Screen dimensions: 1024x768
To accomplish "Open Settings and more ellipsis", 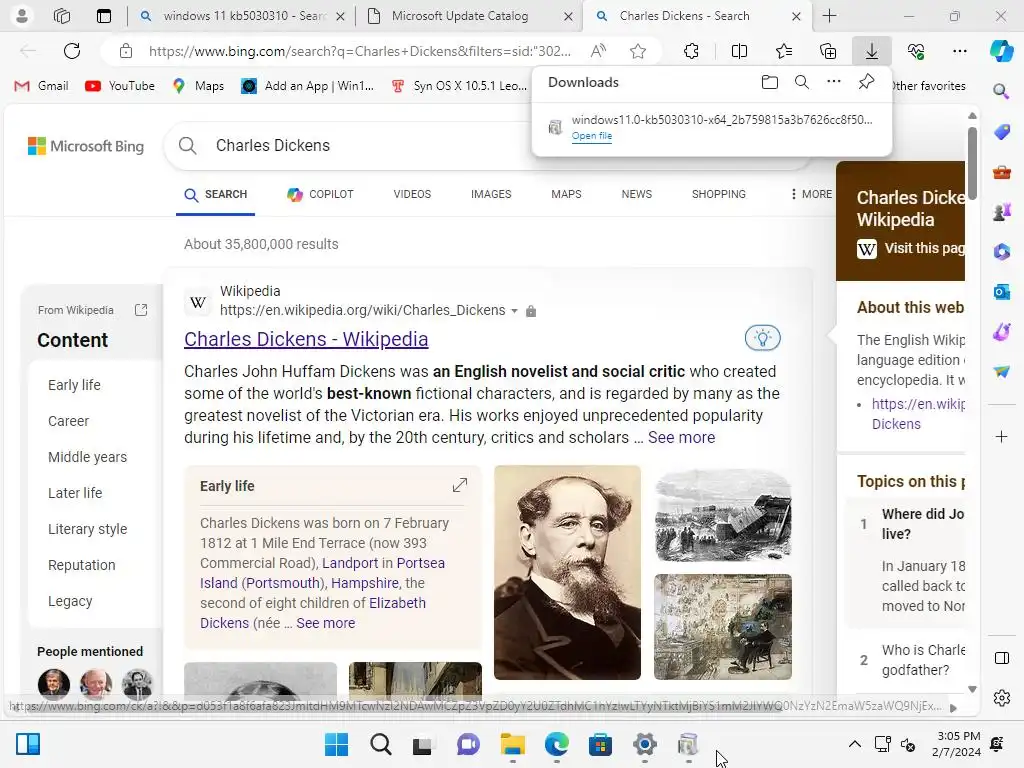I will pos(959,51).
